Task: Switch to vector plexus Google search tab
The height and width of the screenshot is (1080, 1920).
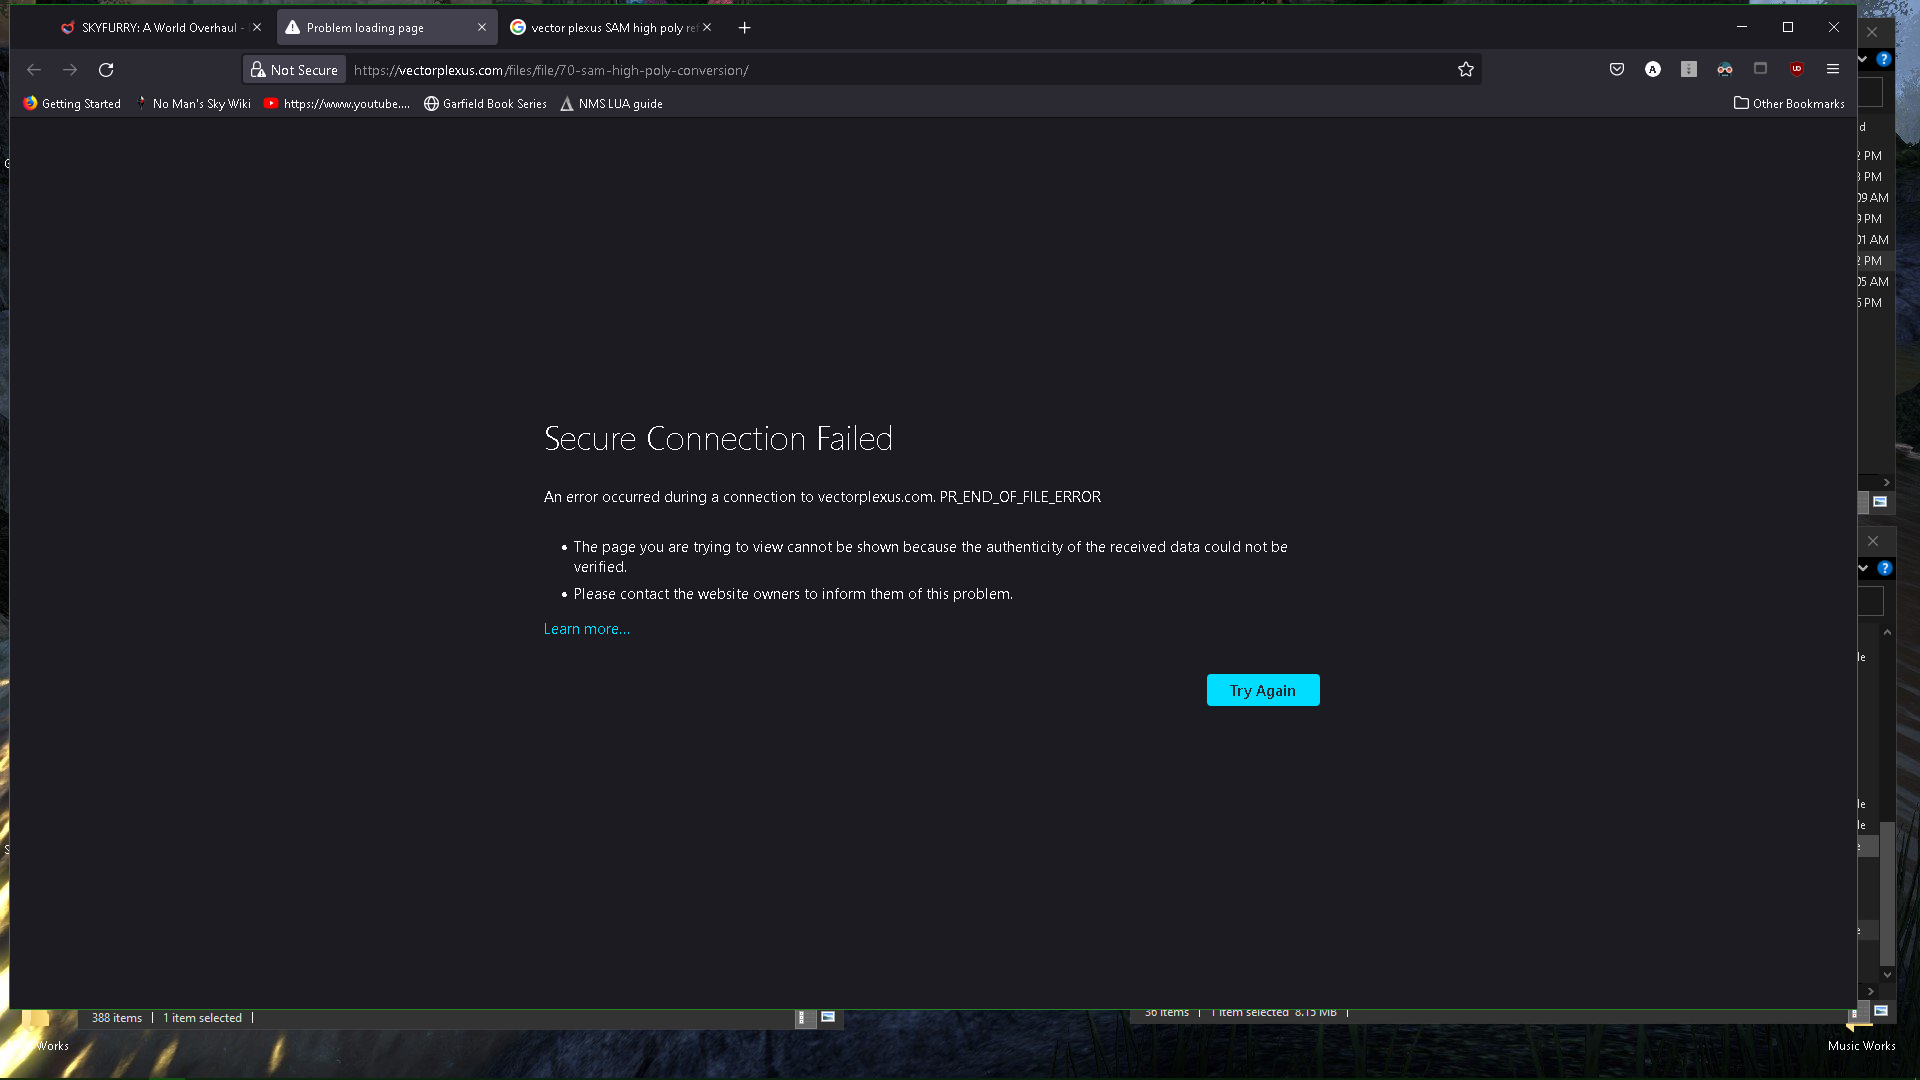Action: (605, 28)
